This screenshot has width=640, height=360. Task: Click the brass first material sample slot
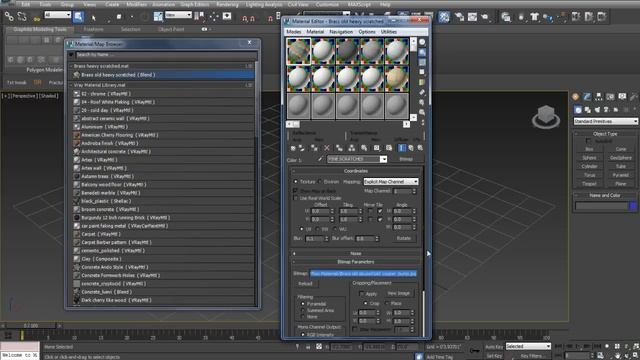[298, 51]
